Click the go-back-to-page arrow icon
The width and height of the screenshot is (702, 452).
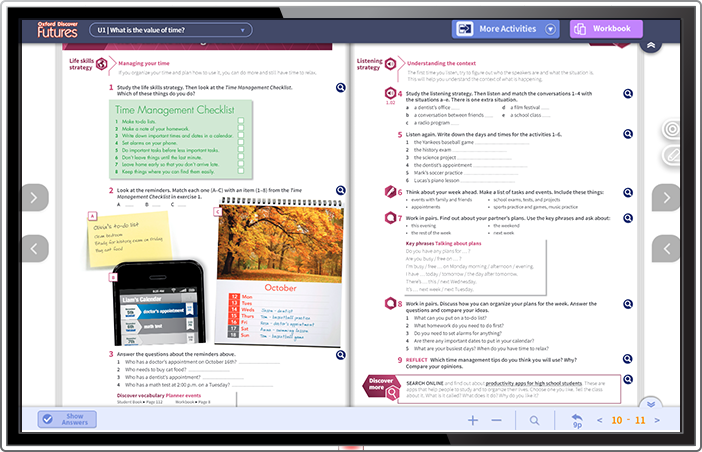click(577, 418)
